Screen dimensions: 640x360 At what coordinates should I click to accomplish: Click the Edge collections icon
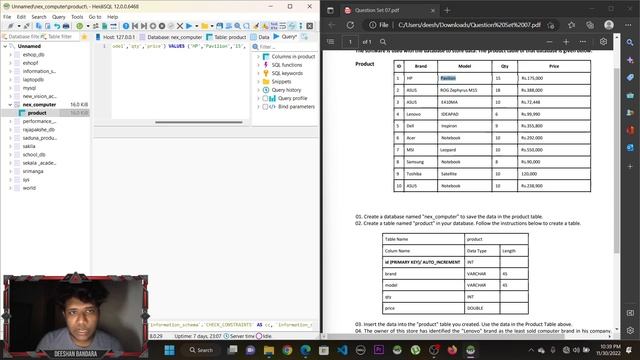(590, 25)
